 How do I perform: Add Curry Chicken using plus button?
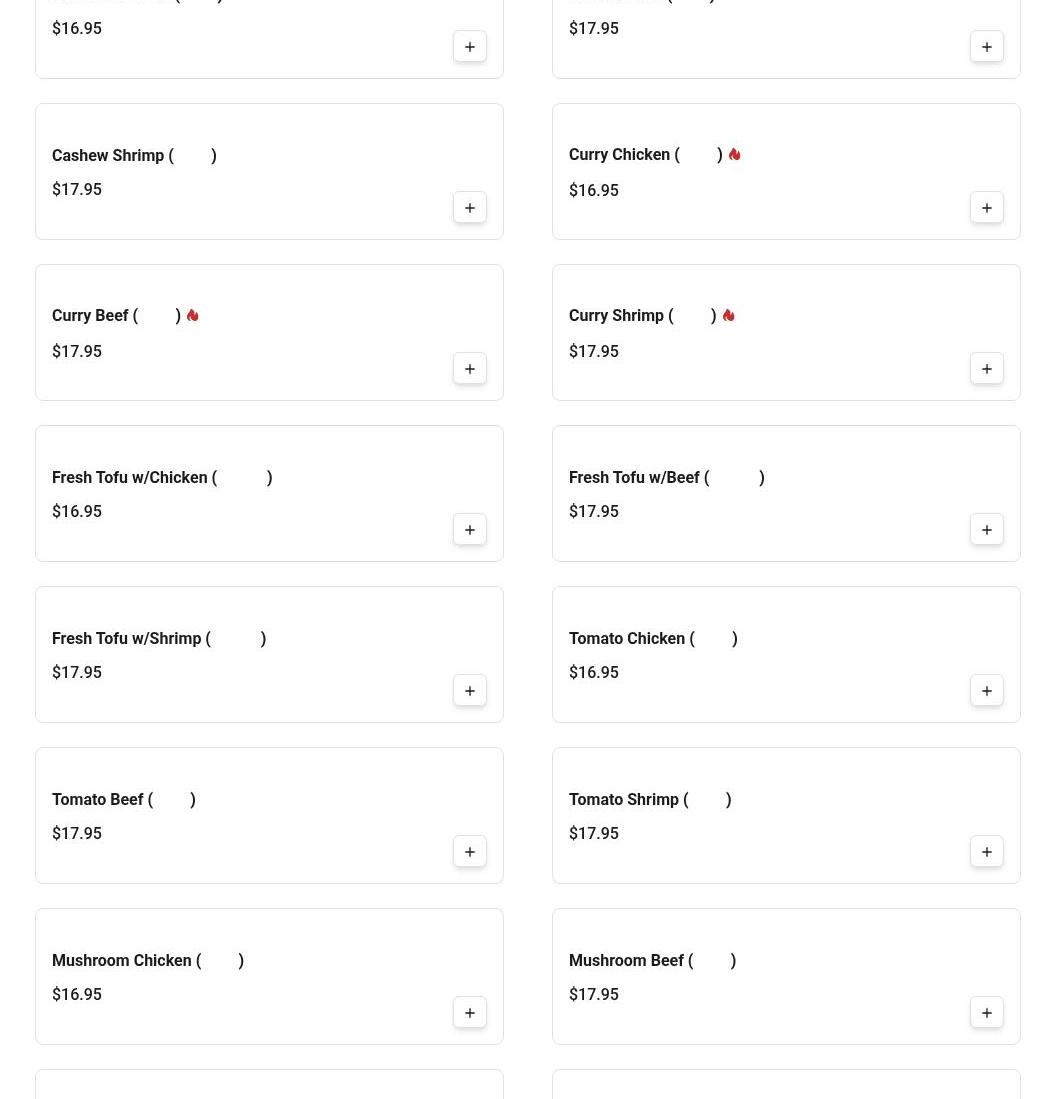tap(986, 207)
